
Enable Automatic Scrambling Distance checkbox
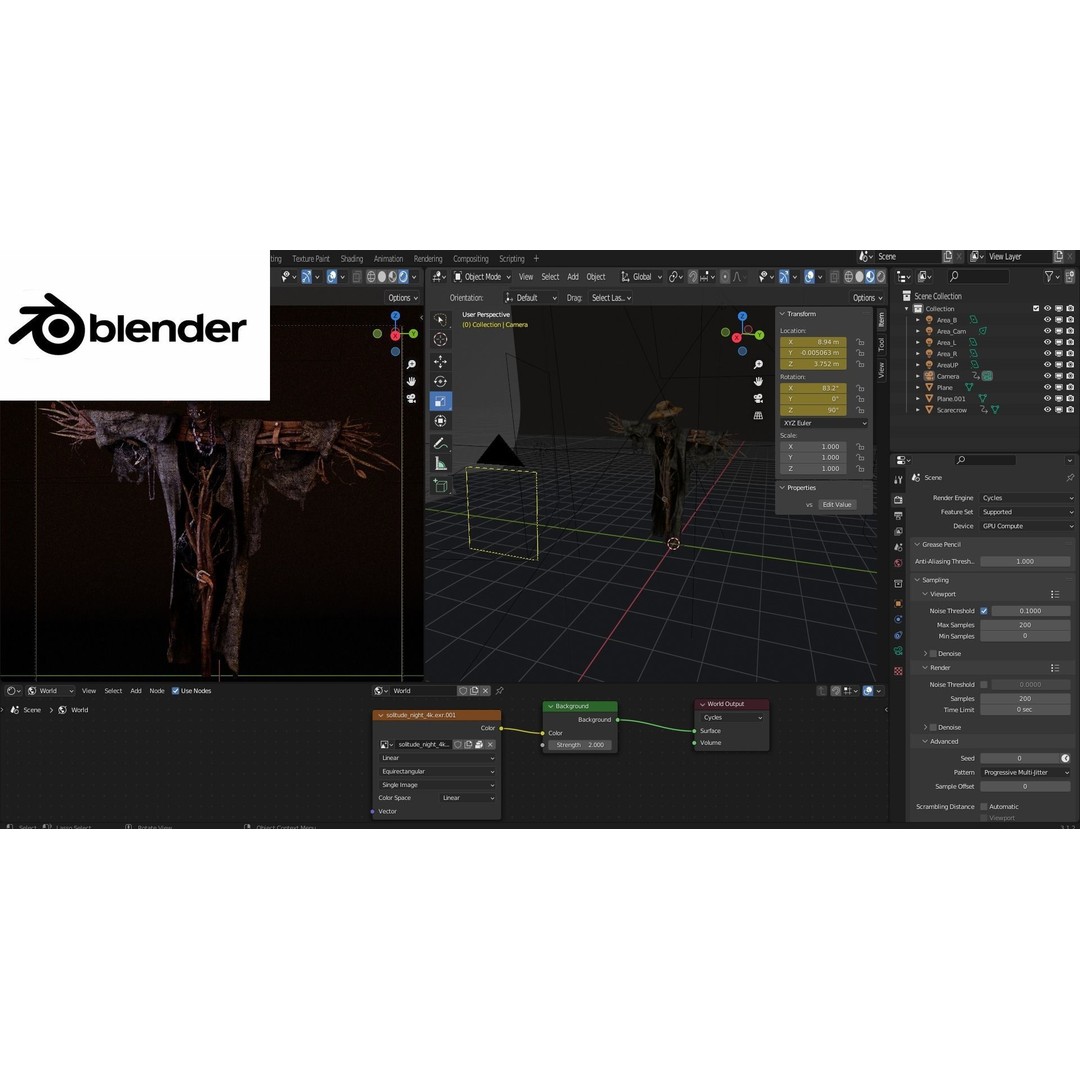click(984, 807)
